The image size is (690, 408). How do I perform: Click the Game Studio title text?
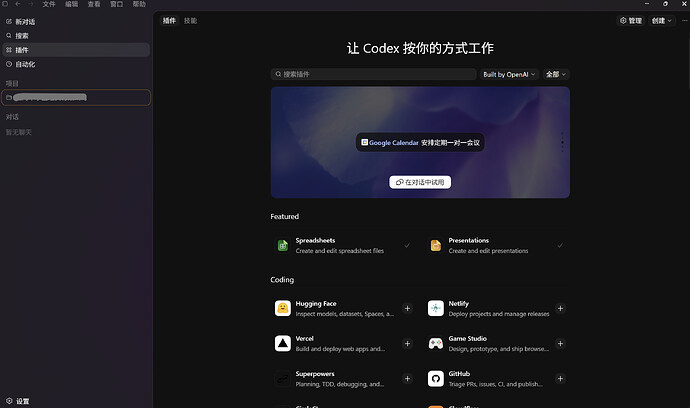pos(467,338)
